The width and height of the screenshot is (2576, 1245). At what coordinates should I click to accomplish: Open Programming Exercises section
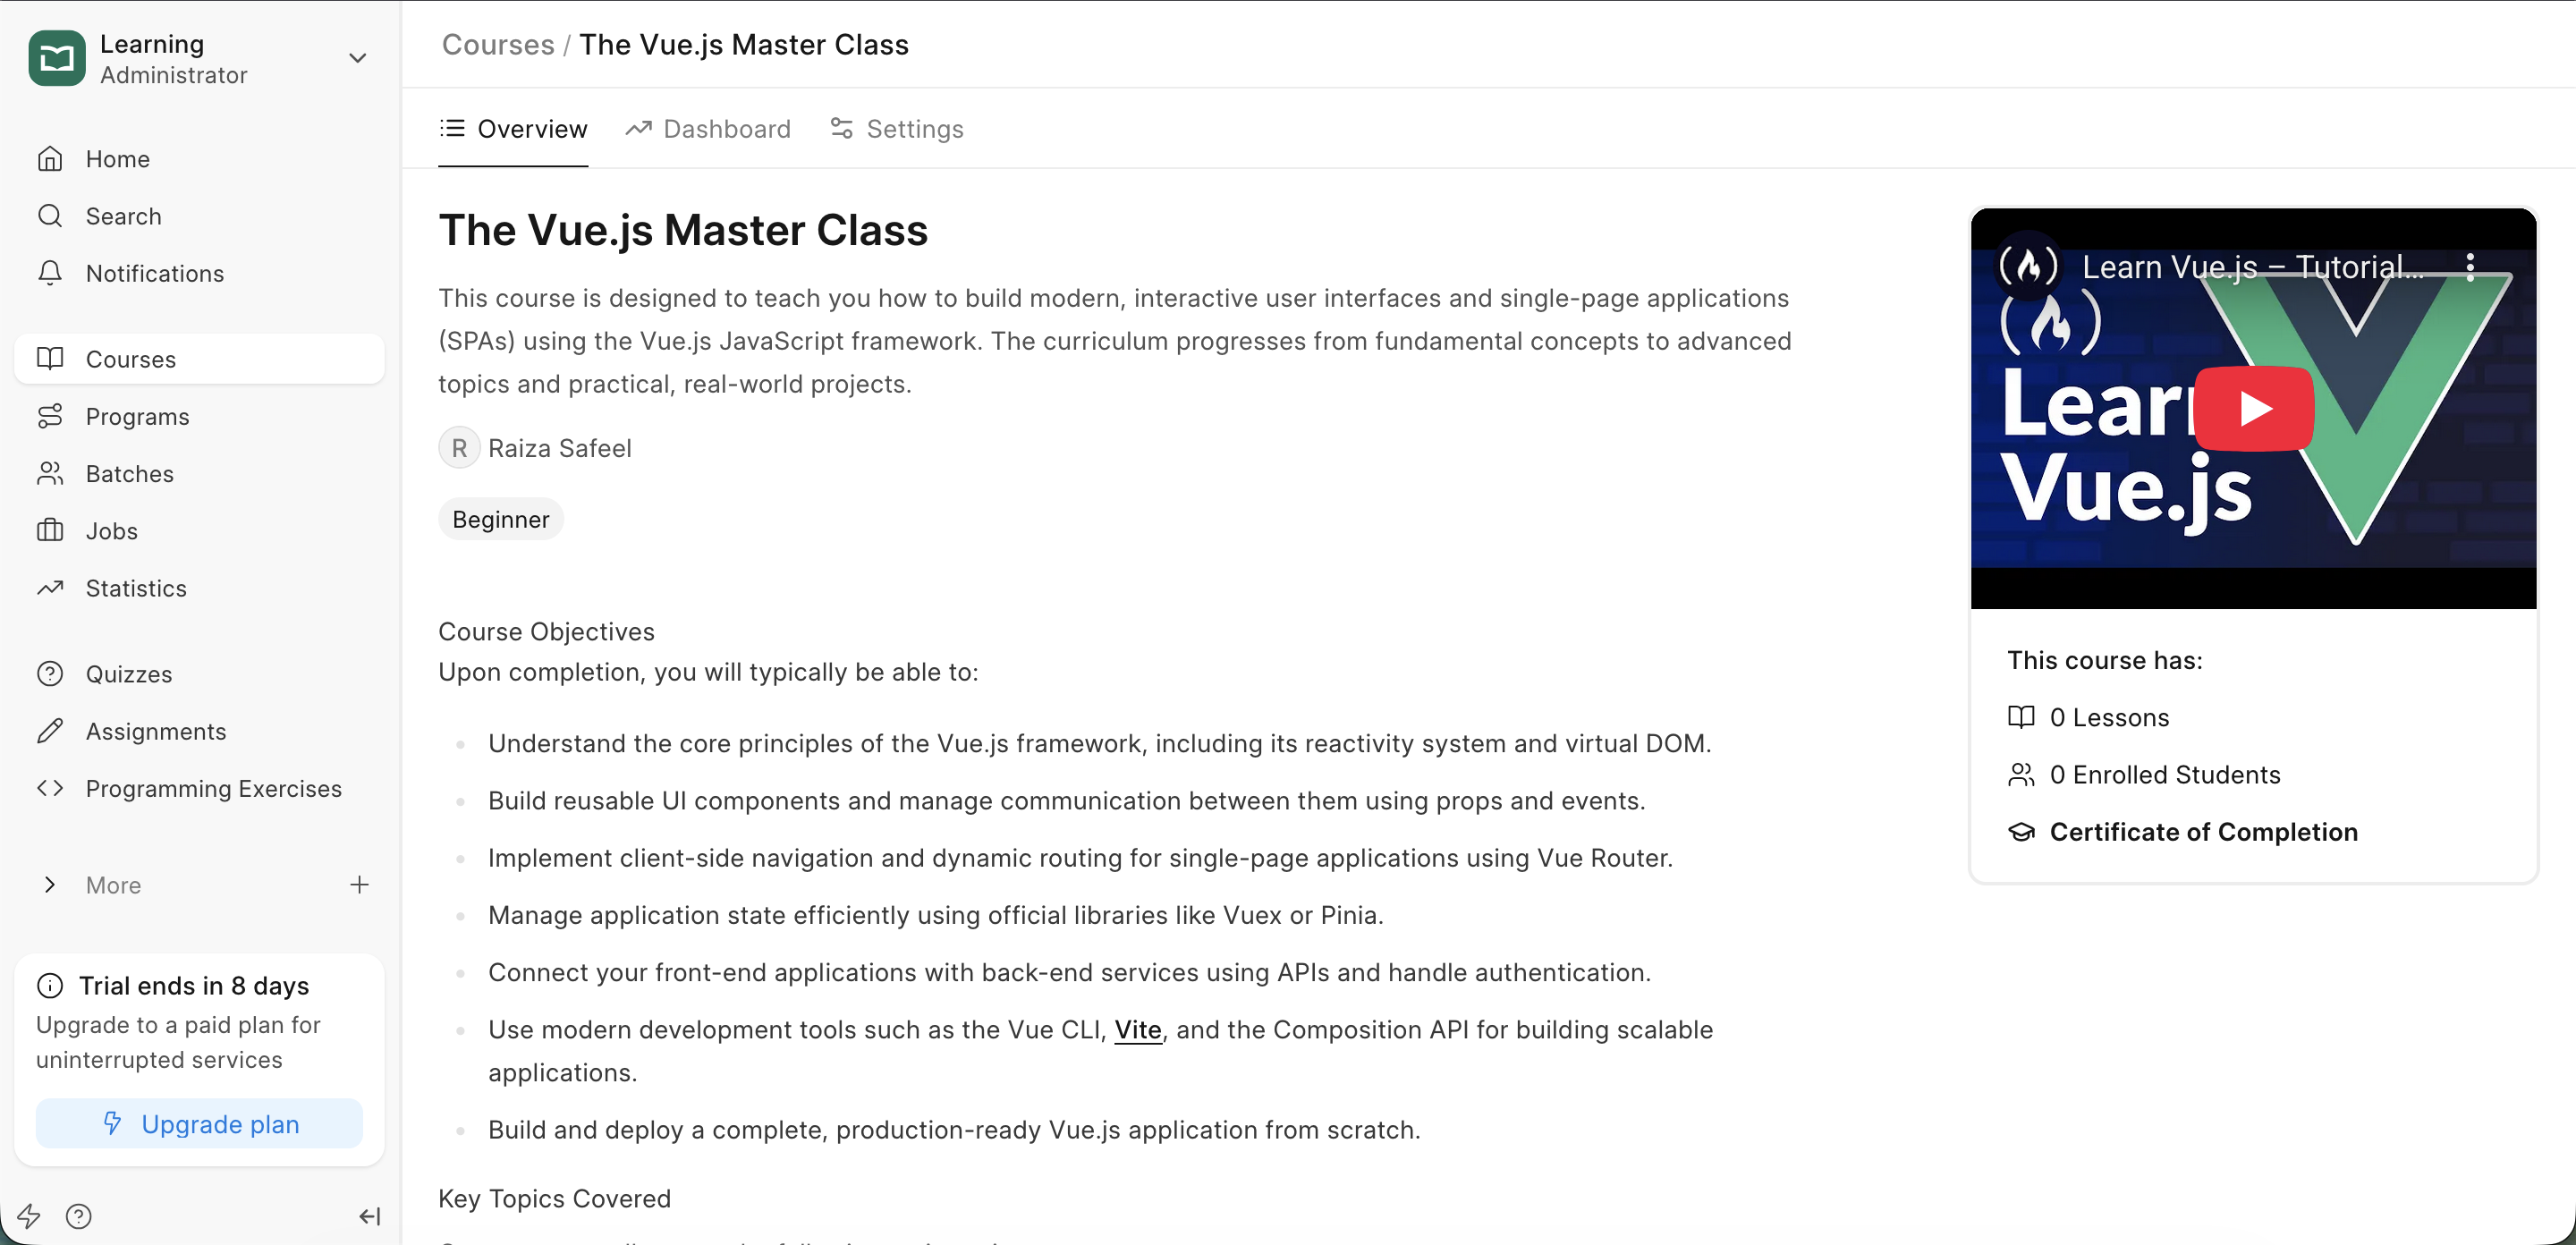click(213, 788)
